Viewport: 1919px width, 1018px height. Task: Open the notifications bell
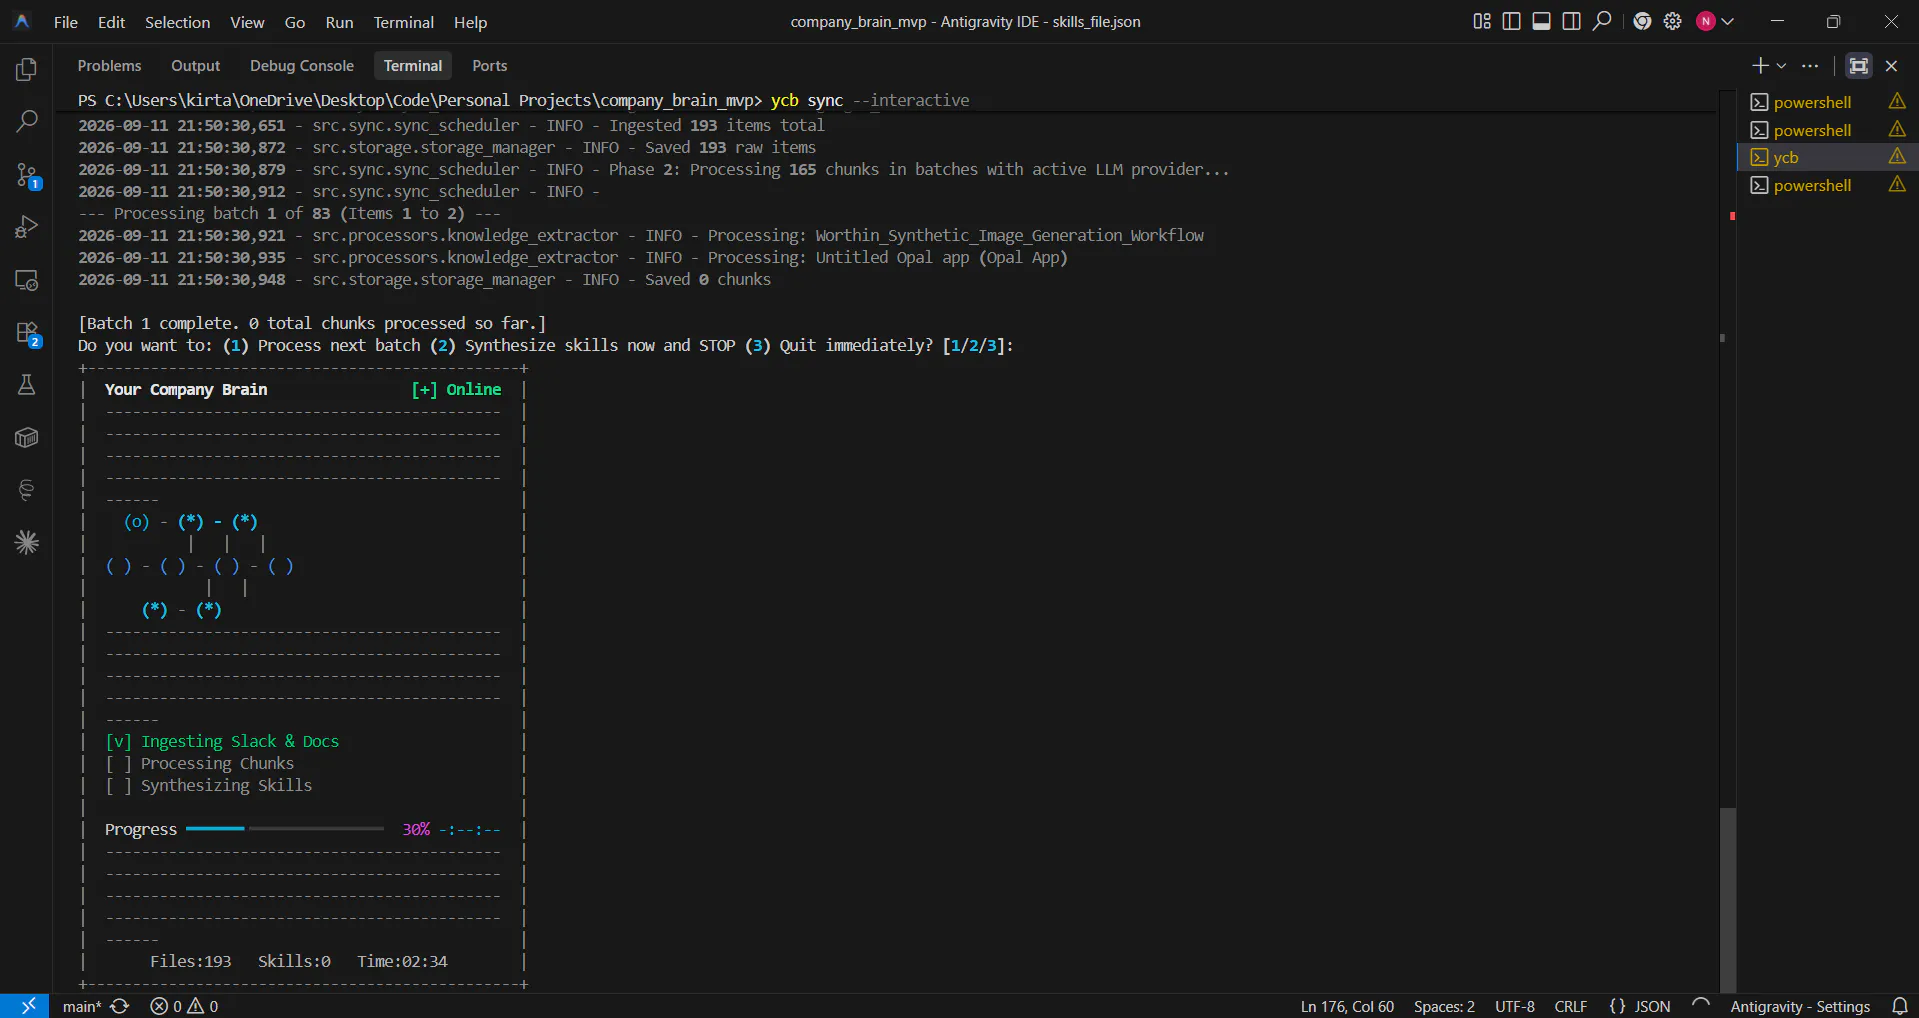[x=1900, y=1006]
